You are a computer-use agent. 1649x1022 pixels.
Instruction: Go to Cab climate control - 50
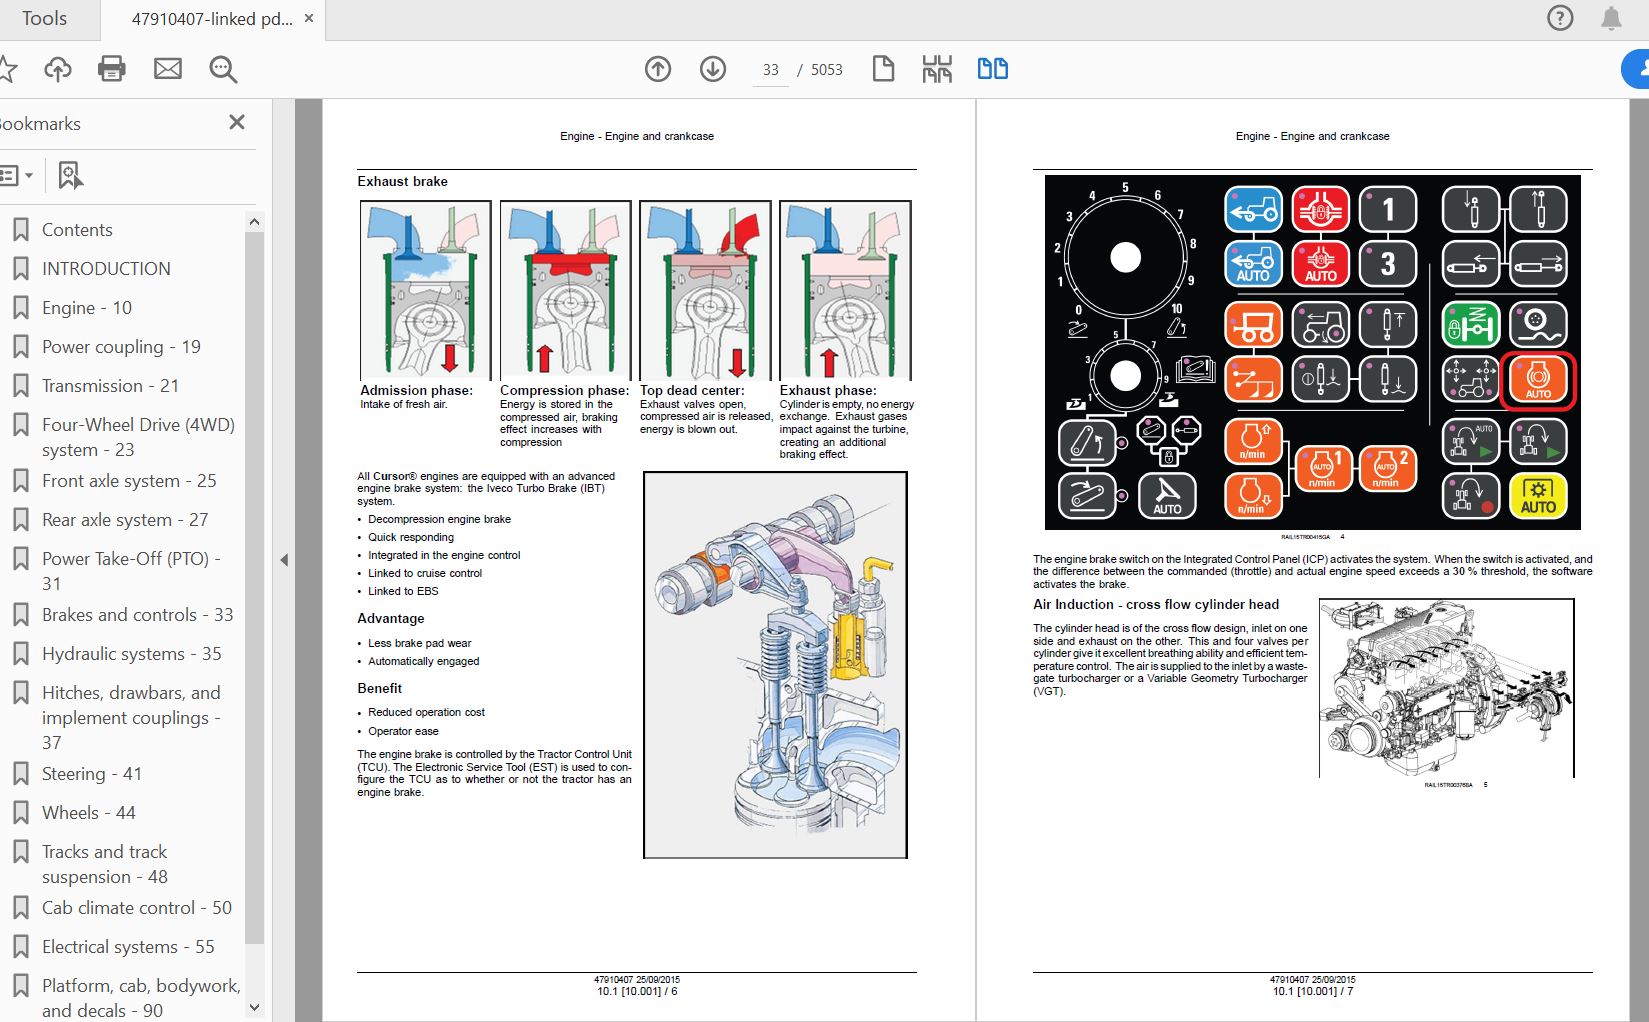pyautogui.click(x=136, y=908)
